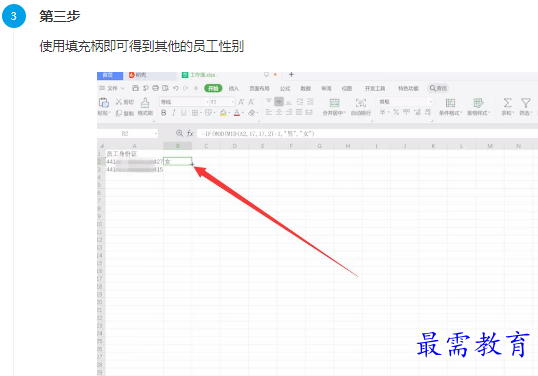Click the Currency format icon
Image resolution: width=538 pixels, height=376 pixels.
click(x=382, y=112)
